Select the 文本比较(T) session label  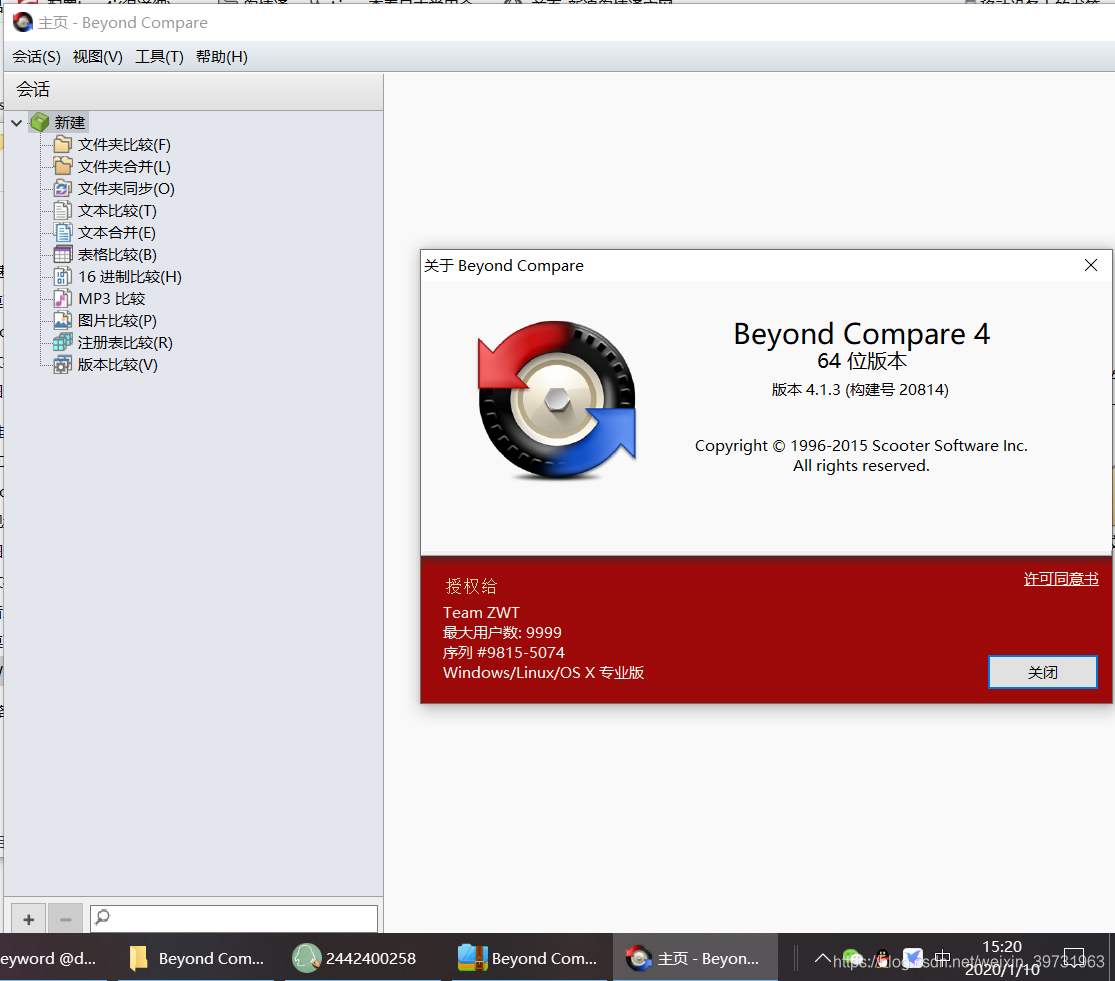click(117, 211)
